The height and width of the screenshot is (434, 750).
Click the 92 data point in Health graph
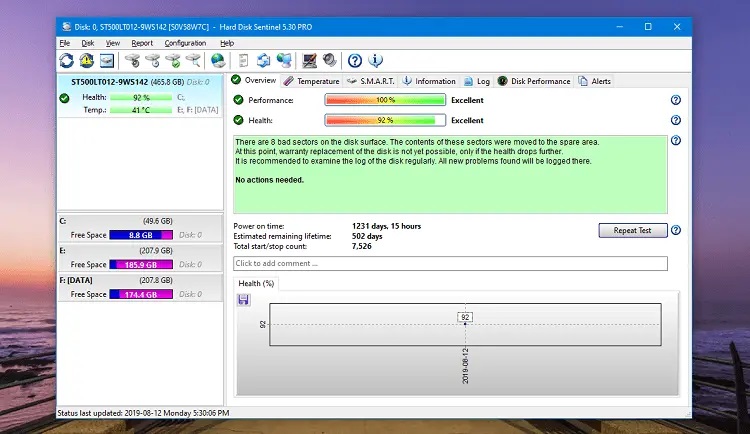click(465, 324)
